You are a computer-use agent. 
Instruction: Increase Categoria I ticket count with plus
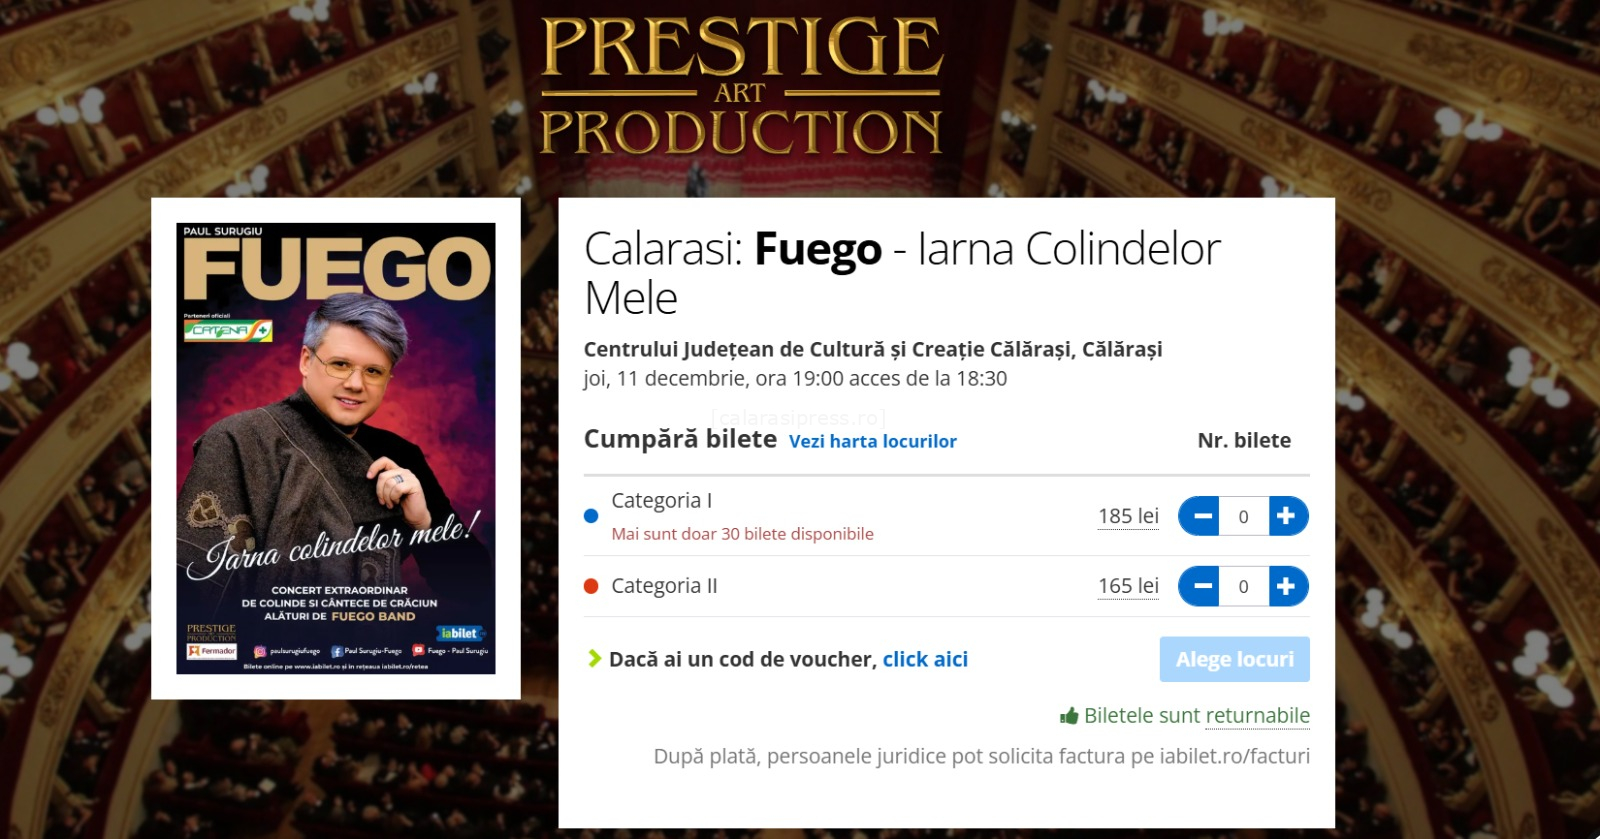point(1288,516)
